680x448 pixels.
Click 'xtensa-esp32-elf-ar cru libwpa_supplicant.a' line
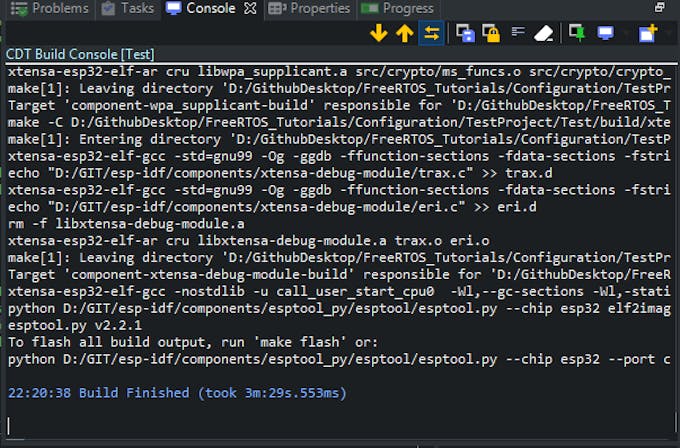[x=339, y=72]
